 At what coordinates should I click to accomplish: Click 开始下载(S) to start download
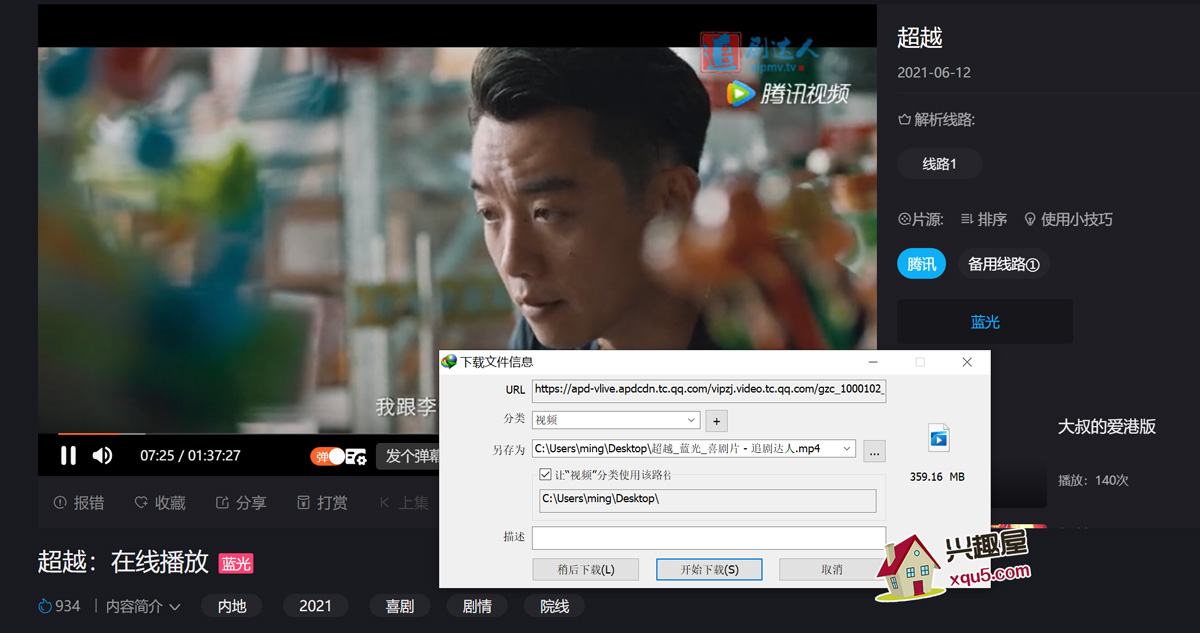click(709, 569)
